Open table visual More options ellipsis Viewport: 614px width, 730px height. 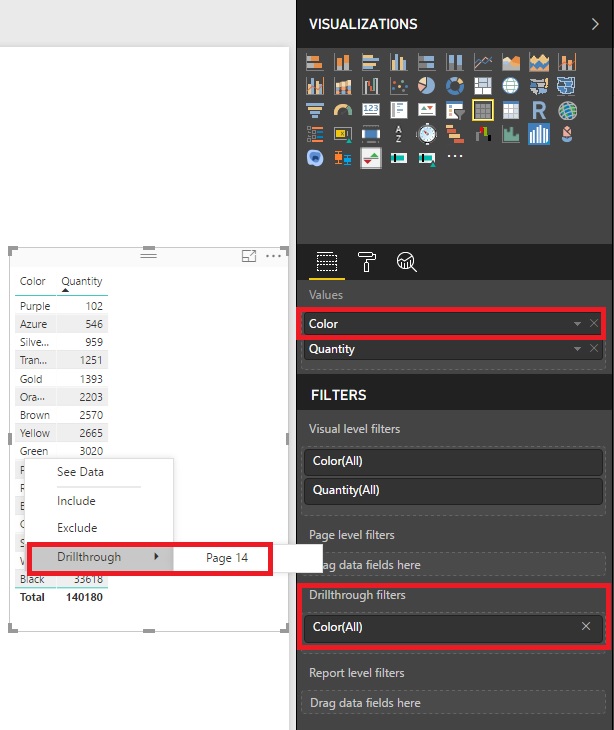point(273,256)
